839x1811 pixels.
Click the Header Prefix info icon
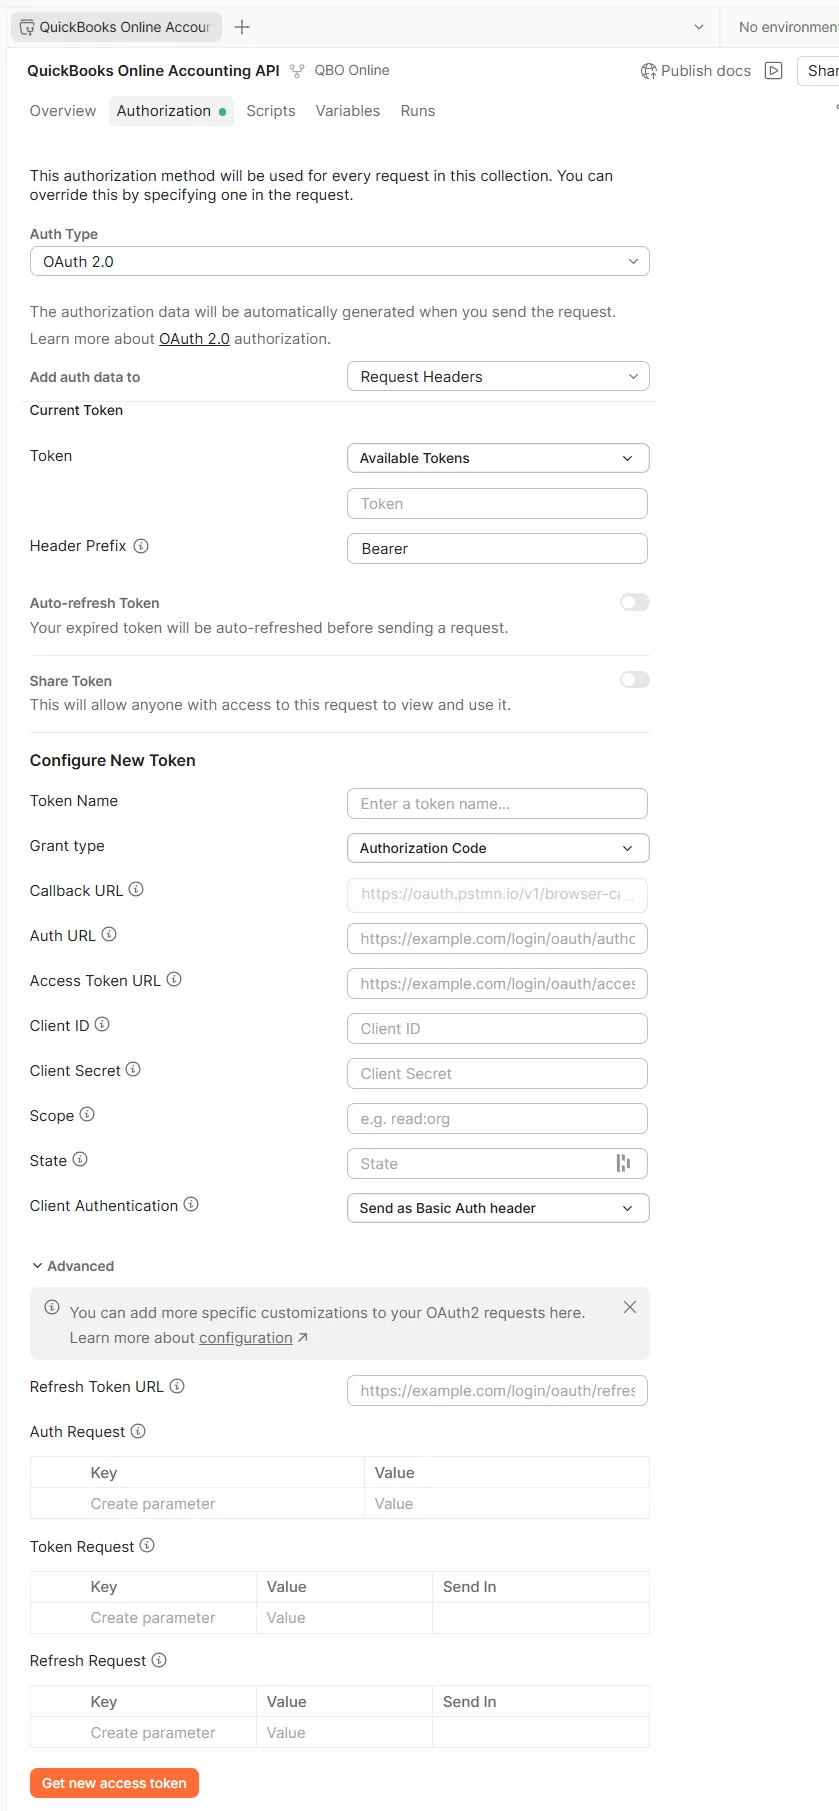point(141,546)
